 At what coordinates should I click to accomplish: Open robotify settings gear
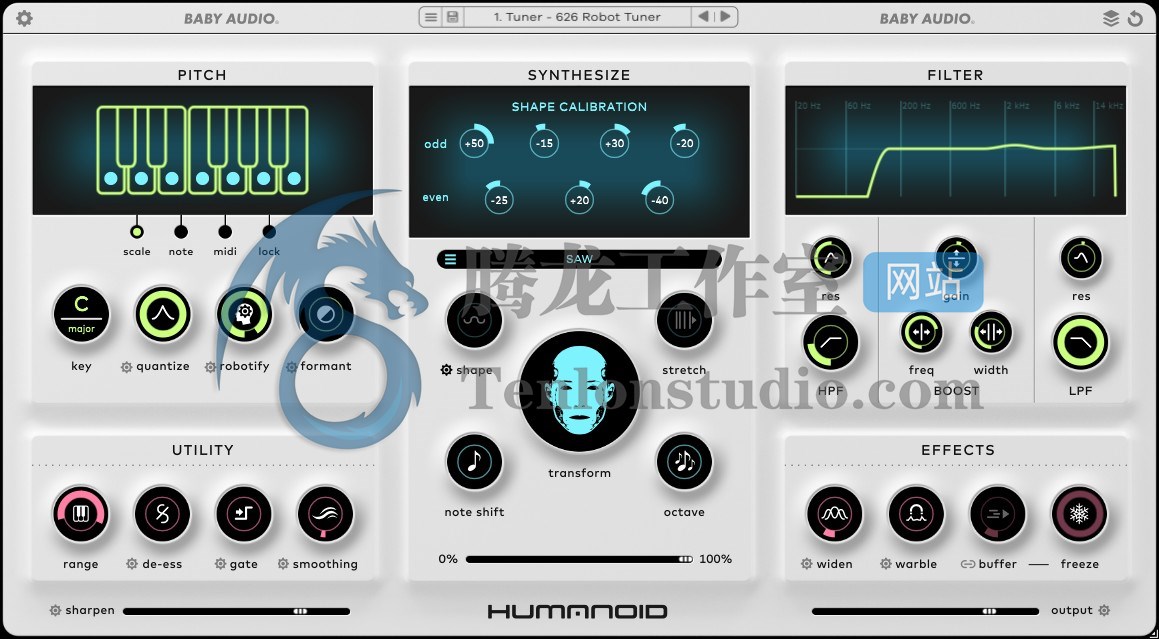[x=210, y=367]
